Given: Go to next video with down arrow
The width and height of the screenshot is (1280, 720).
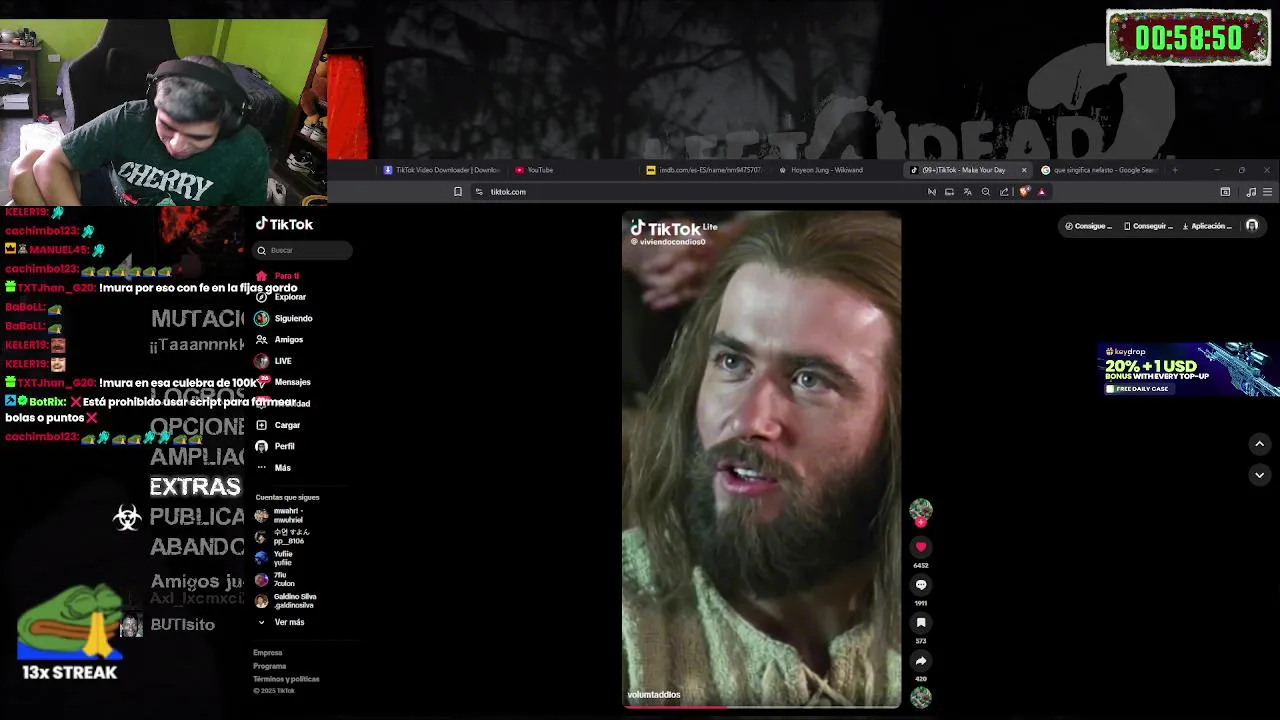Looking at the screenshot, I should point(1259,475).
